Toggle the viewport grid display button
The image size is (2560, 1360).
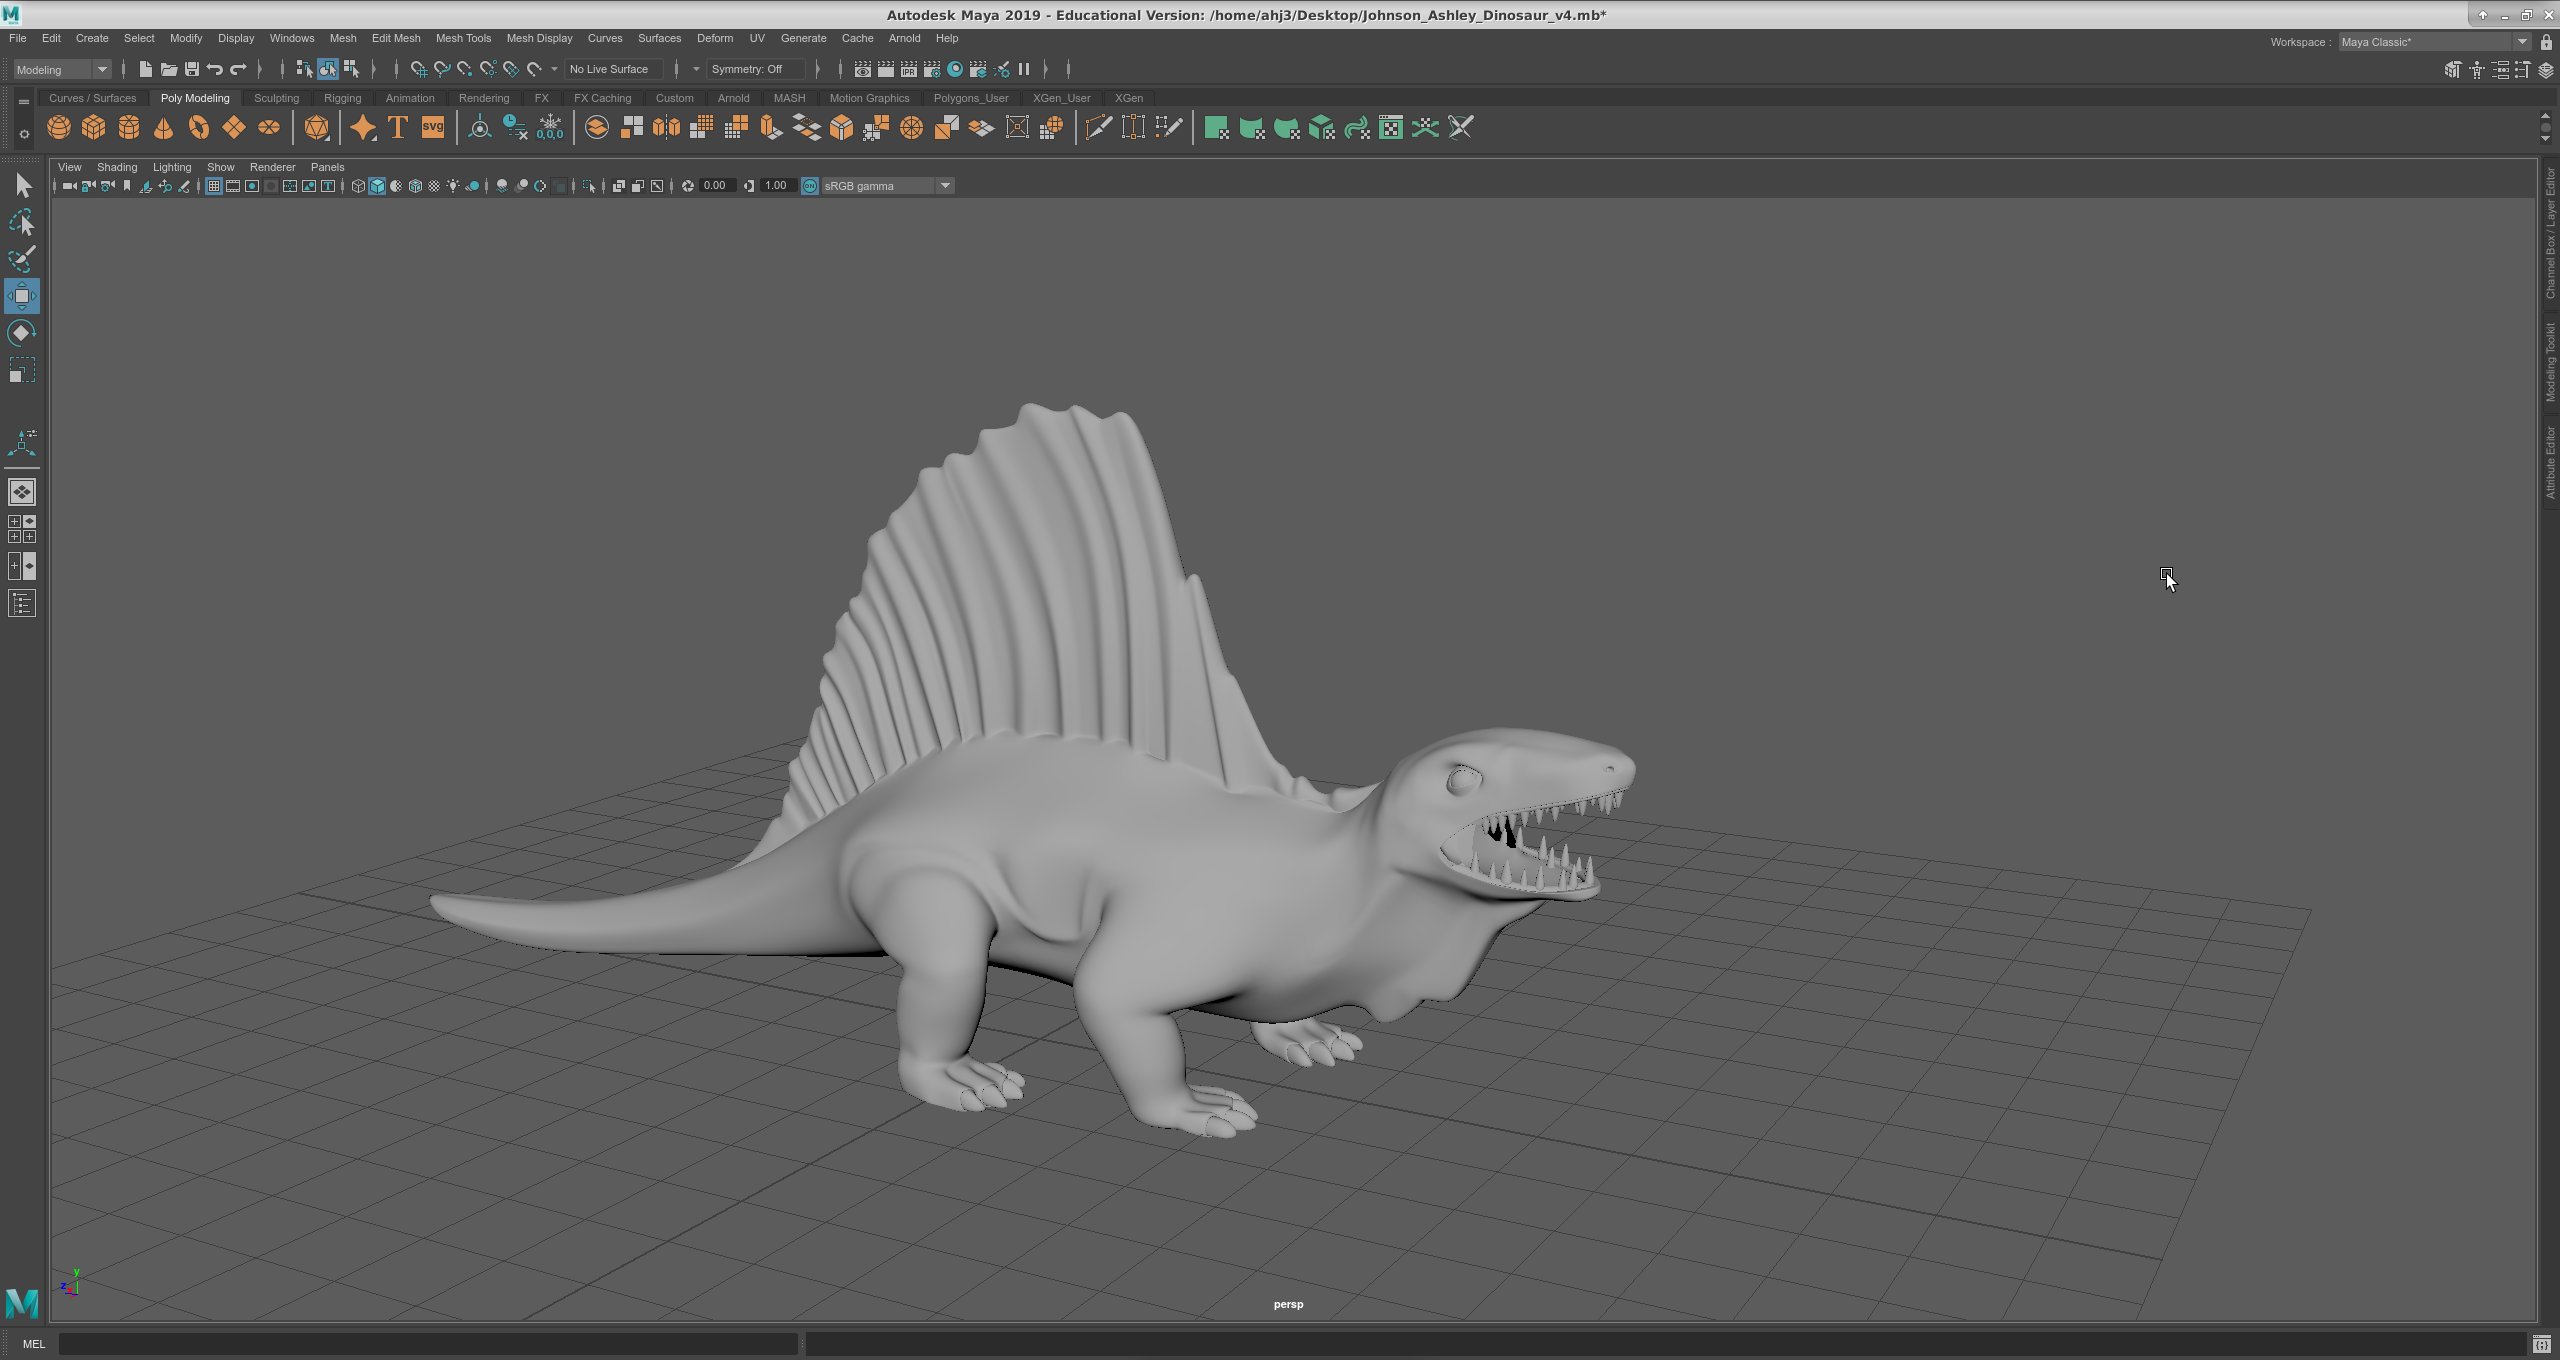(x=214, y=186)
